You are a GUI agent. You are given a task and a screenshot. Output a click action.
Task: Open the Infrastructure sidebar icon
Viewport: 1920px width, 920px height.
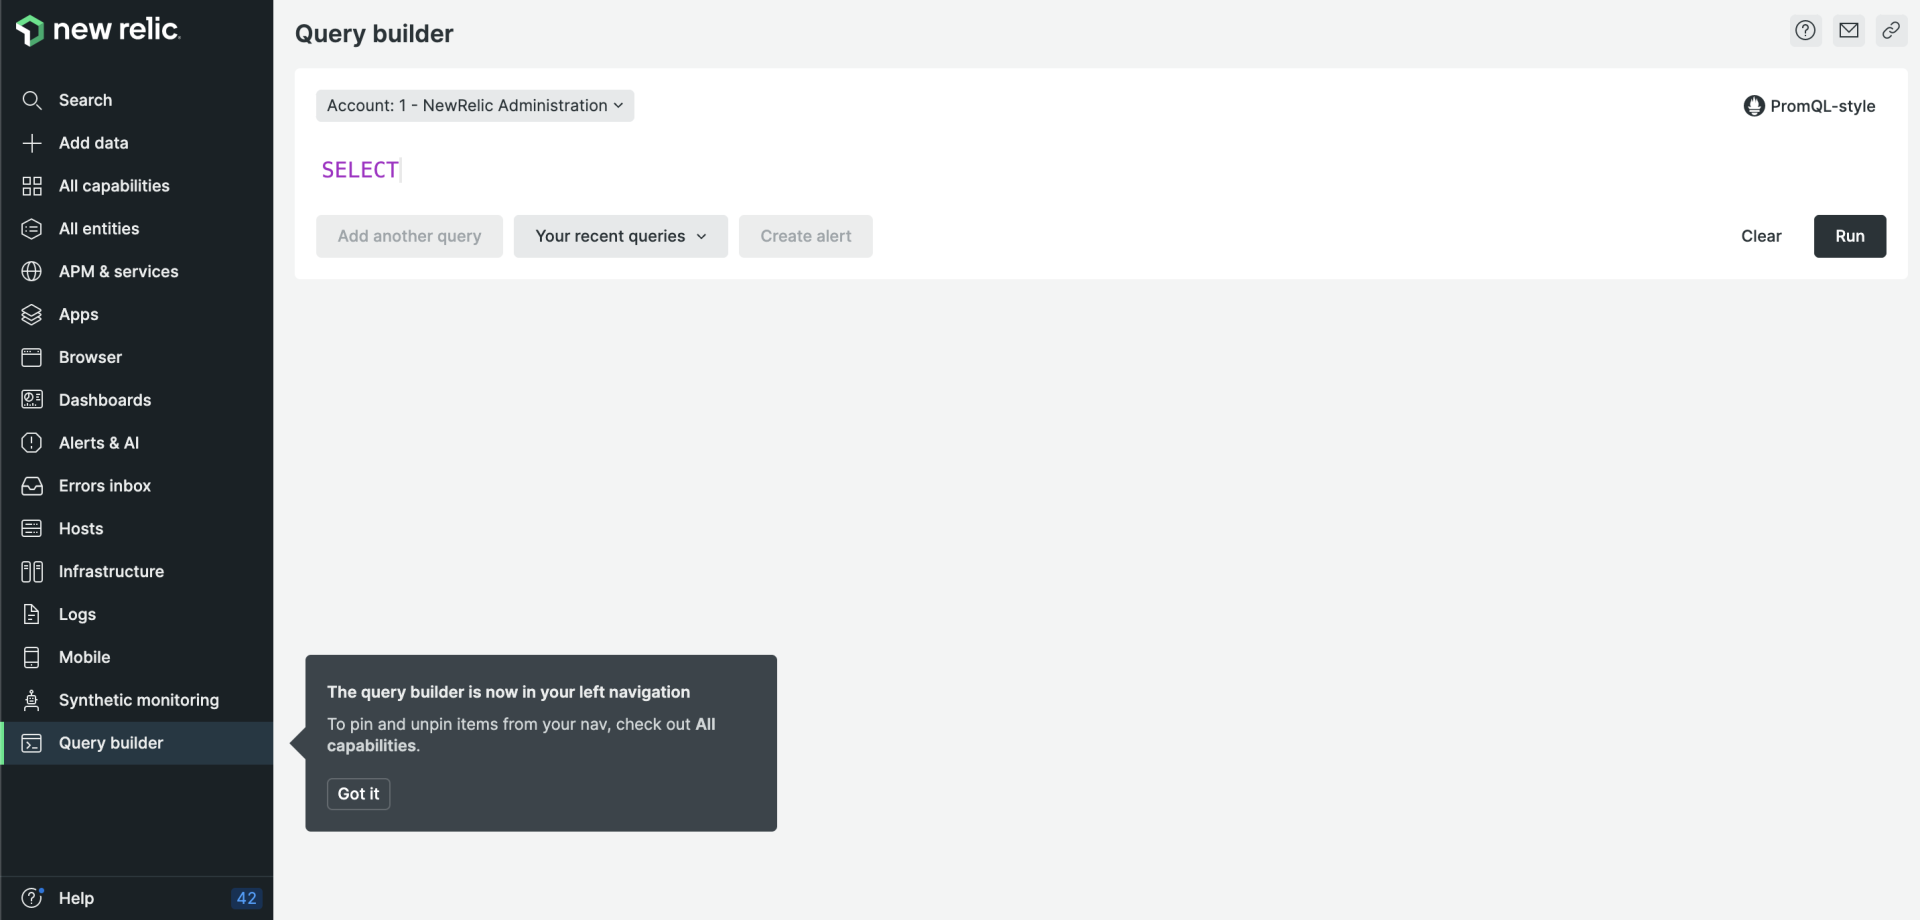click(31, 571)
